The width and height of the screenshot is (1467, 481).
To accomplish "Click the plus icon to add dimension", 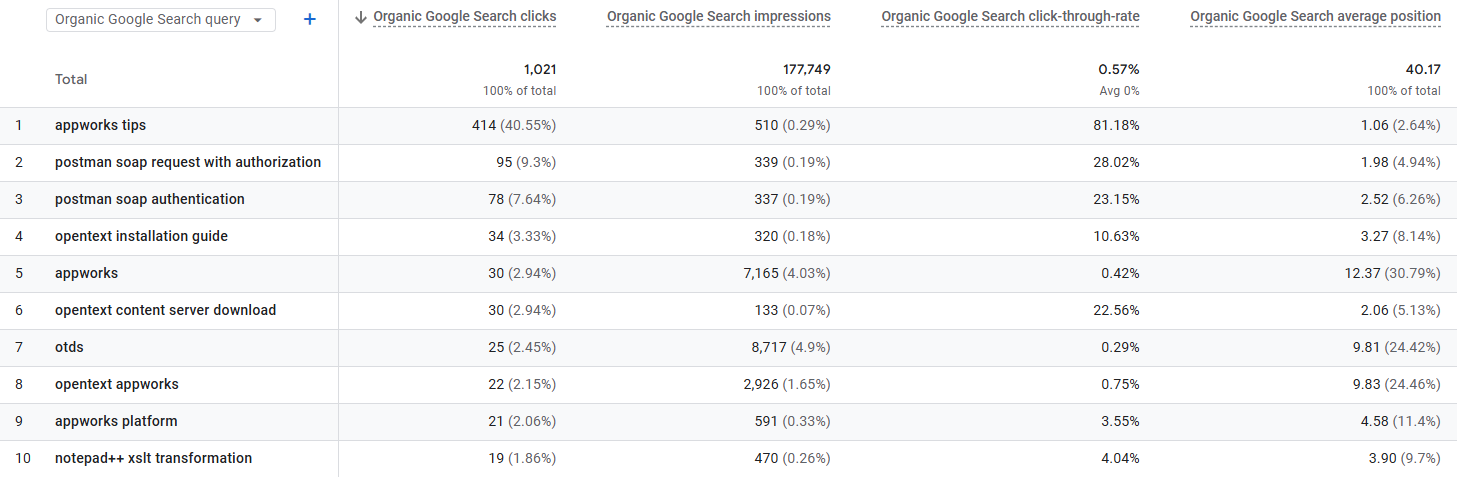I will (x=309, y=19).
